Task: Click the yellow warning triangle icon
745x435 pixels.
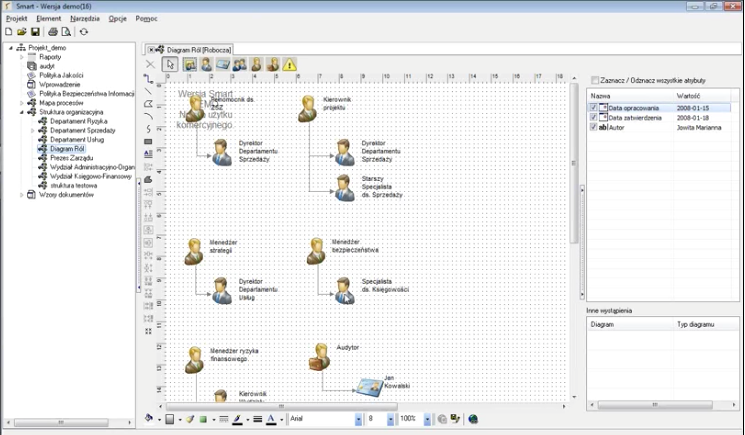Action: click(x=289, y=65)
